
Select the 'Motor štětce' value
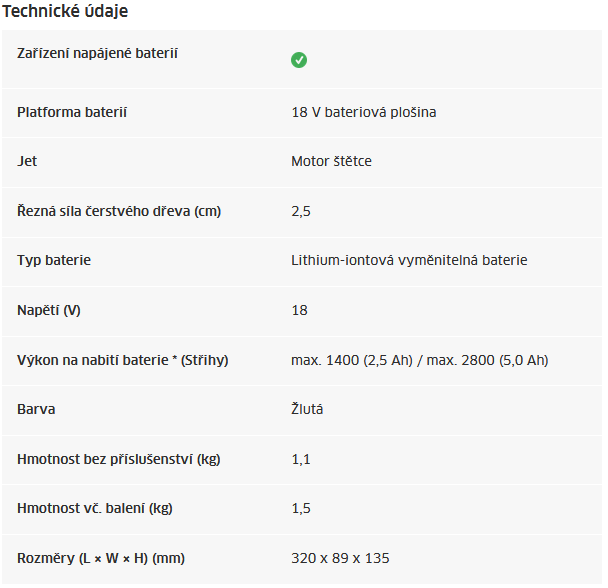tap(331, 161)
